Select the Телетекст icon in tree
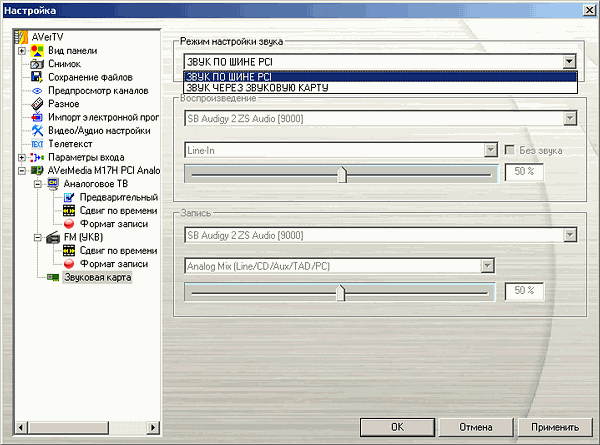This screenshot has width=600, height=445. point(37,144)
